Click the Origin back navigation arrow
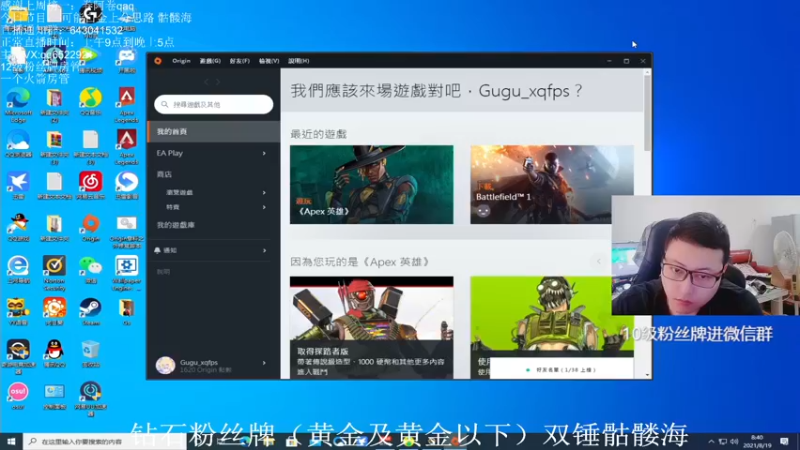This screenshot has height=450, width=800. 206,82
